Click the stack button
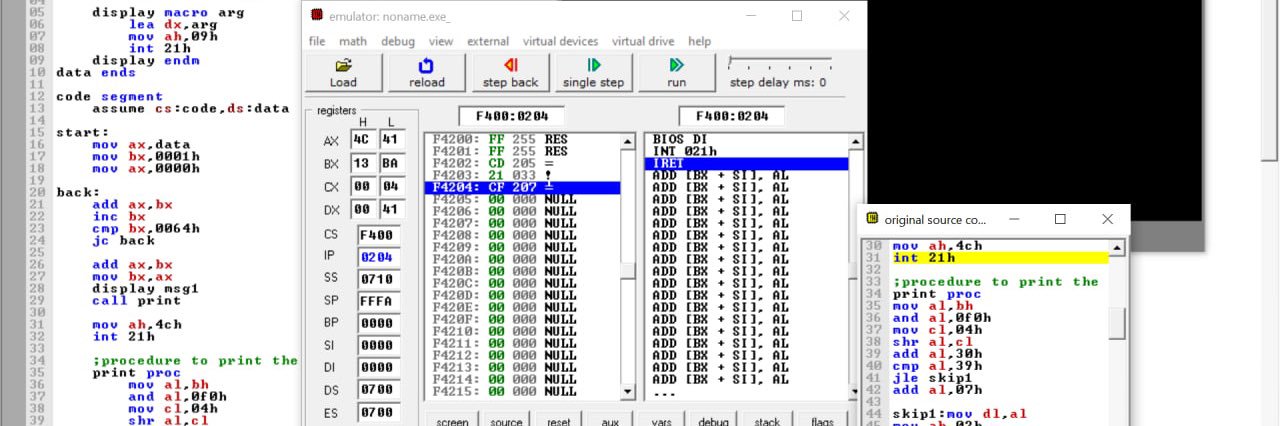 click(x=767, y=418)
